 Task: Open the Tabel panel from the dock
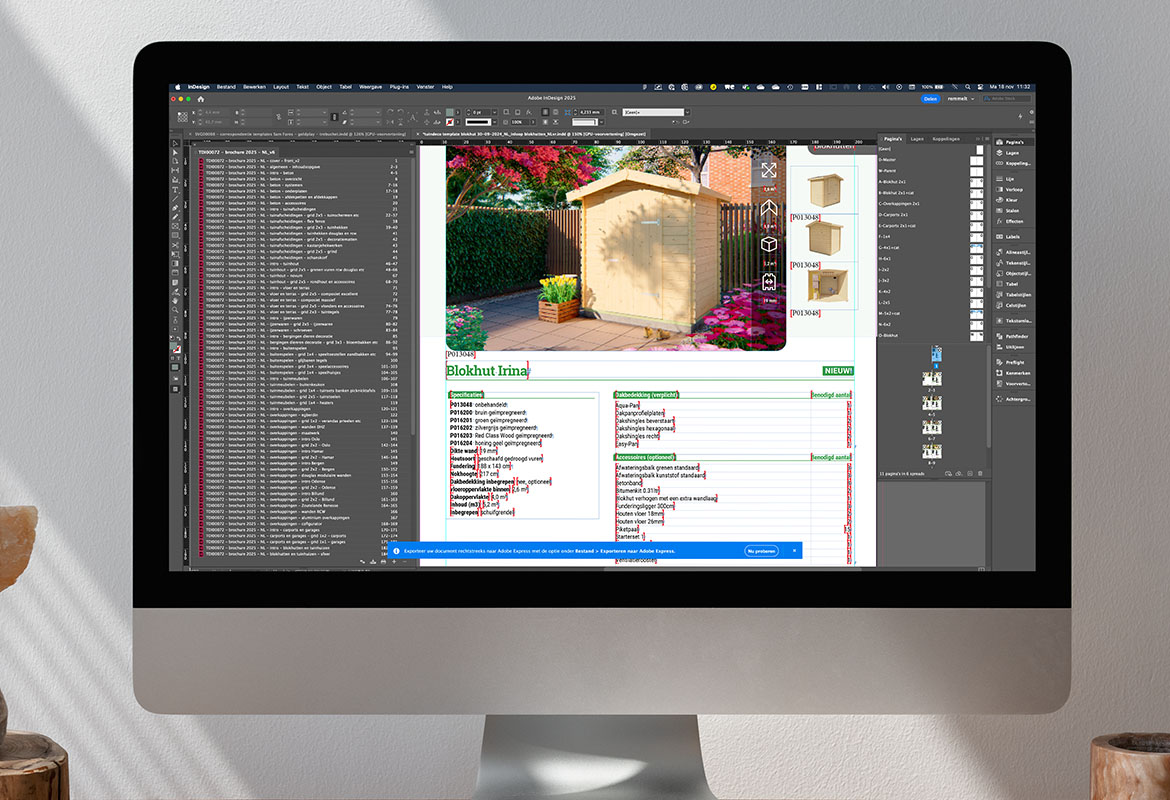pyautogui.click(x=1013, y=284)
